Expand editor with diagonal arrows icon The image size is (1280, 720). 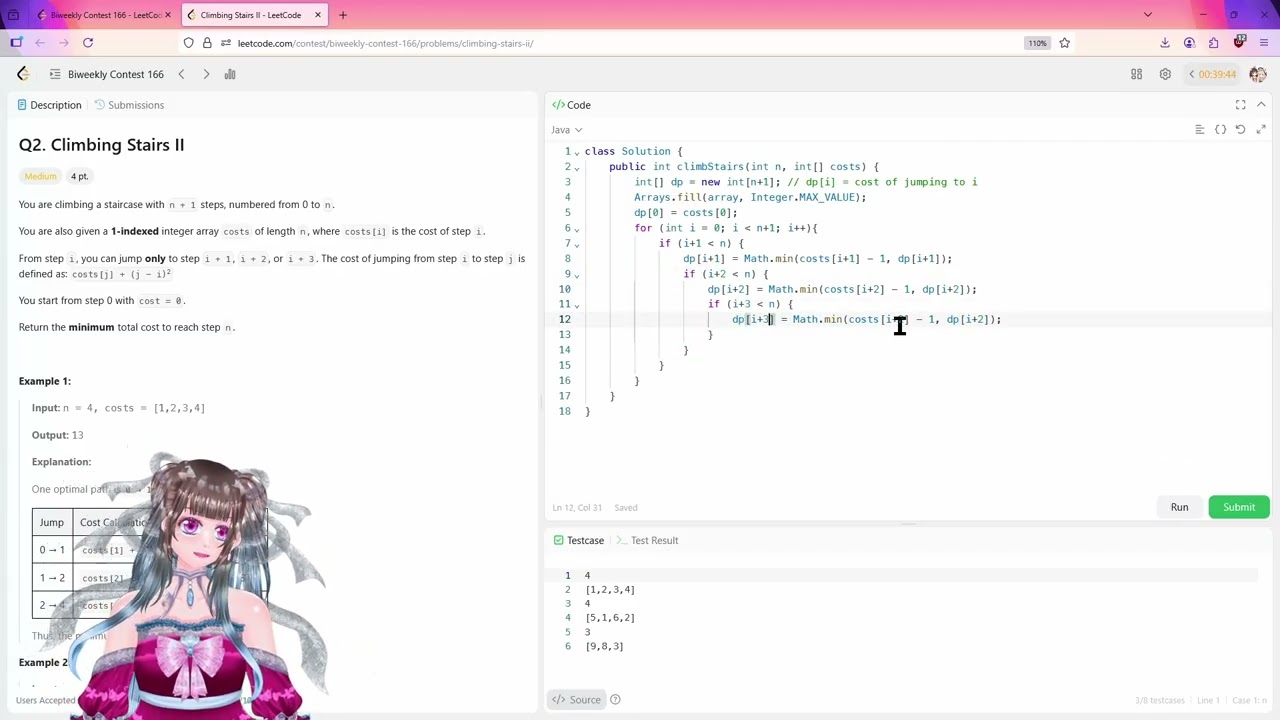click(x=1261, y=129)
